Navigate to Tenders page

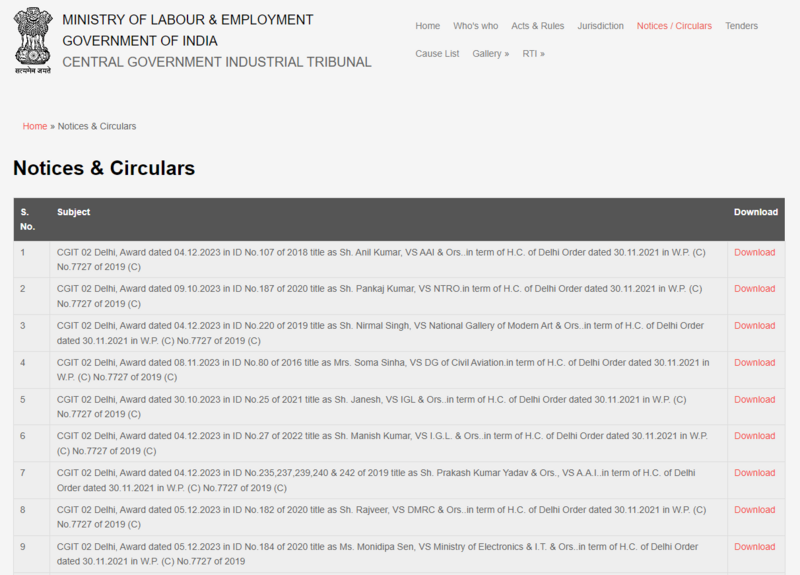click(741, 26)
